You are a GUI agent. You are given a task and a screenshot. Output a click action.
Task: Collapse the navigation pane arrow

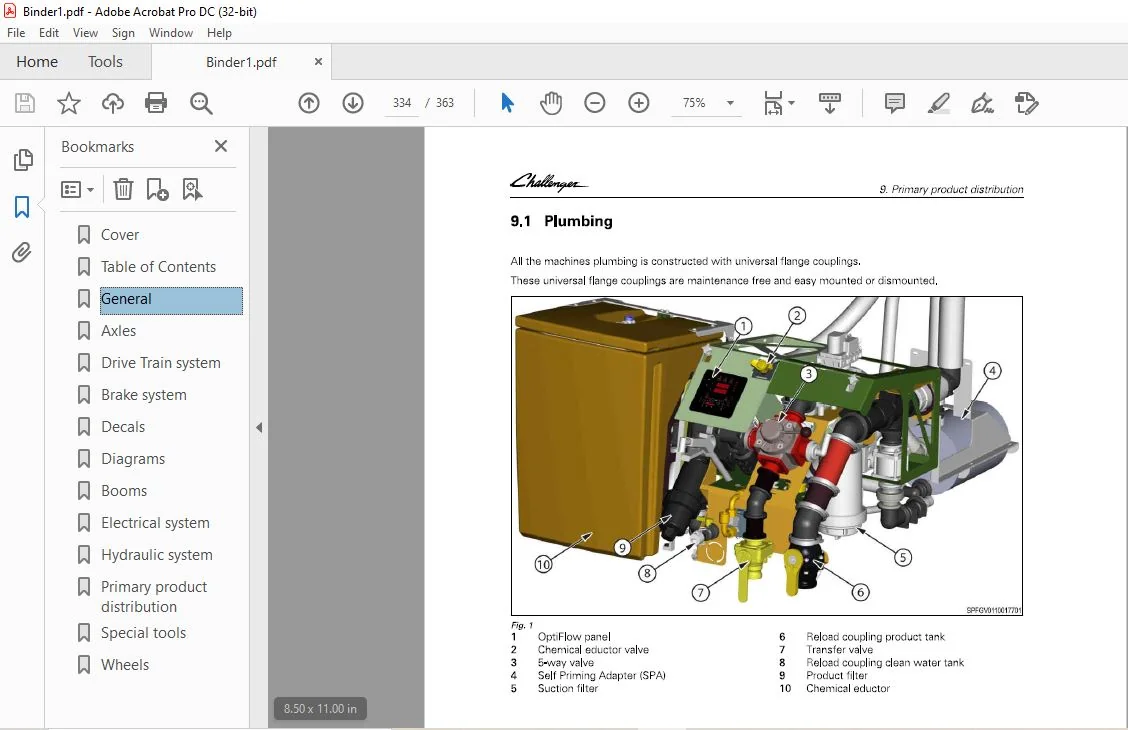point(259,427)
